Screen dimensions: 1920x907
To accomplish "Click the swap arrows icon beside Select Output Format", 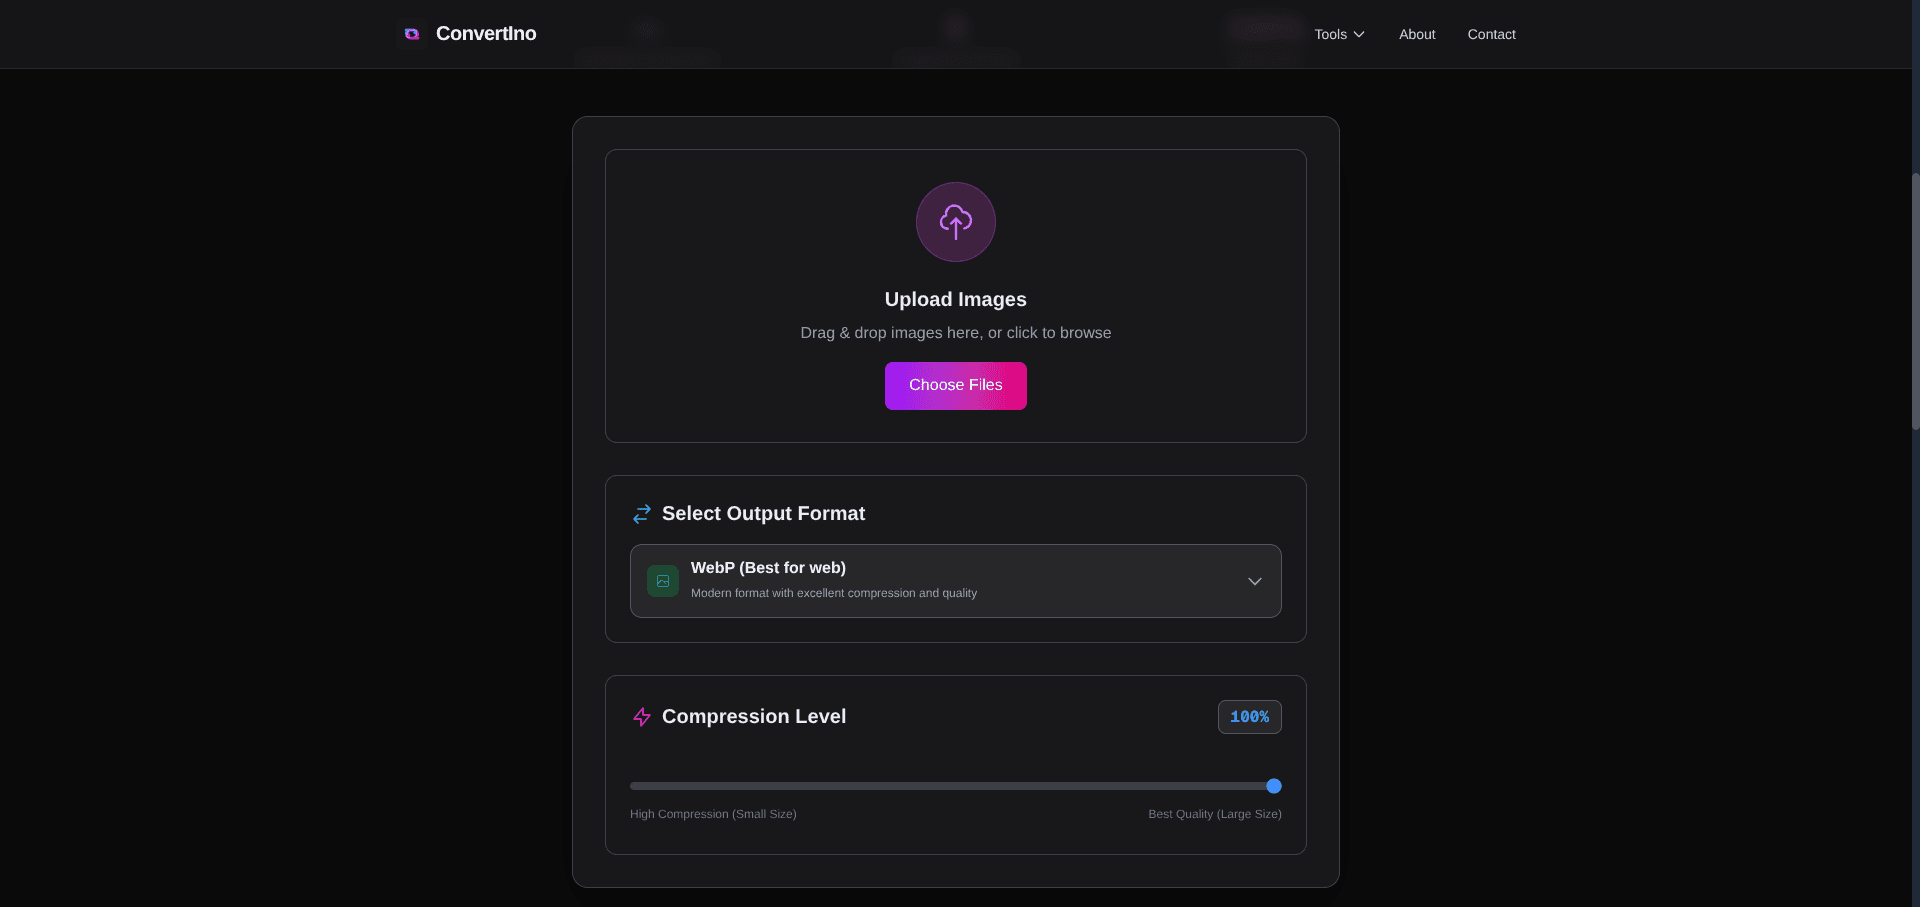I will (x=641, y=513).
